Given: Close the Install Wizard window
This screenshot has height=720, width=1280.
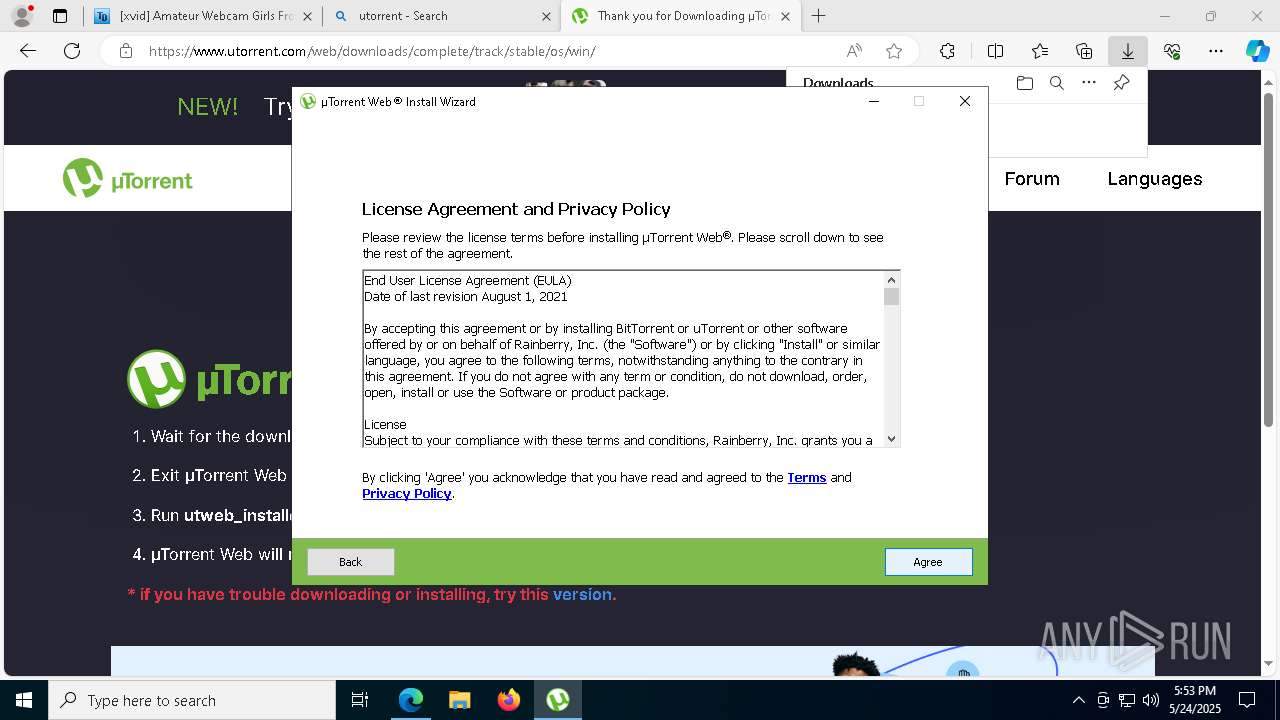Looking at the screenshot, I should (x=965, y=101).
